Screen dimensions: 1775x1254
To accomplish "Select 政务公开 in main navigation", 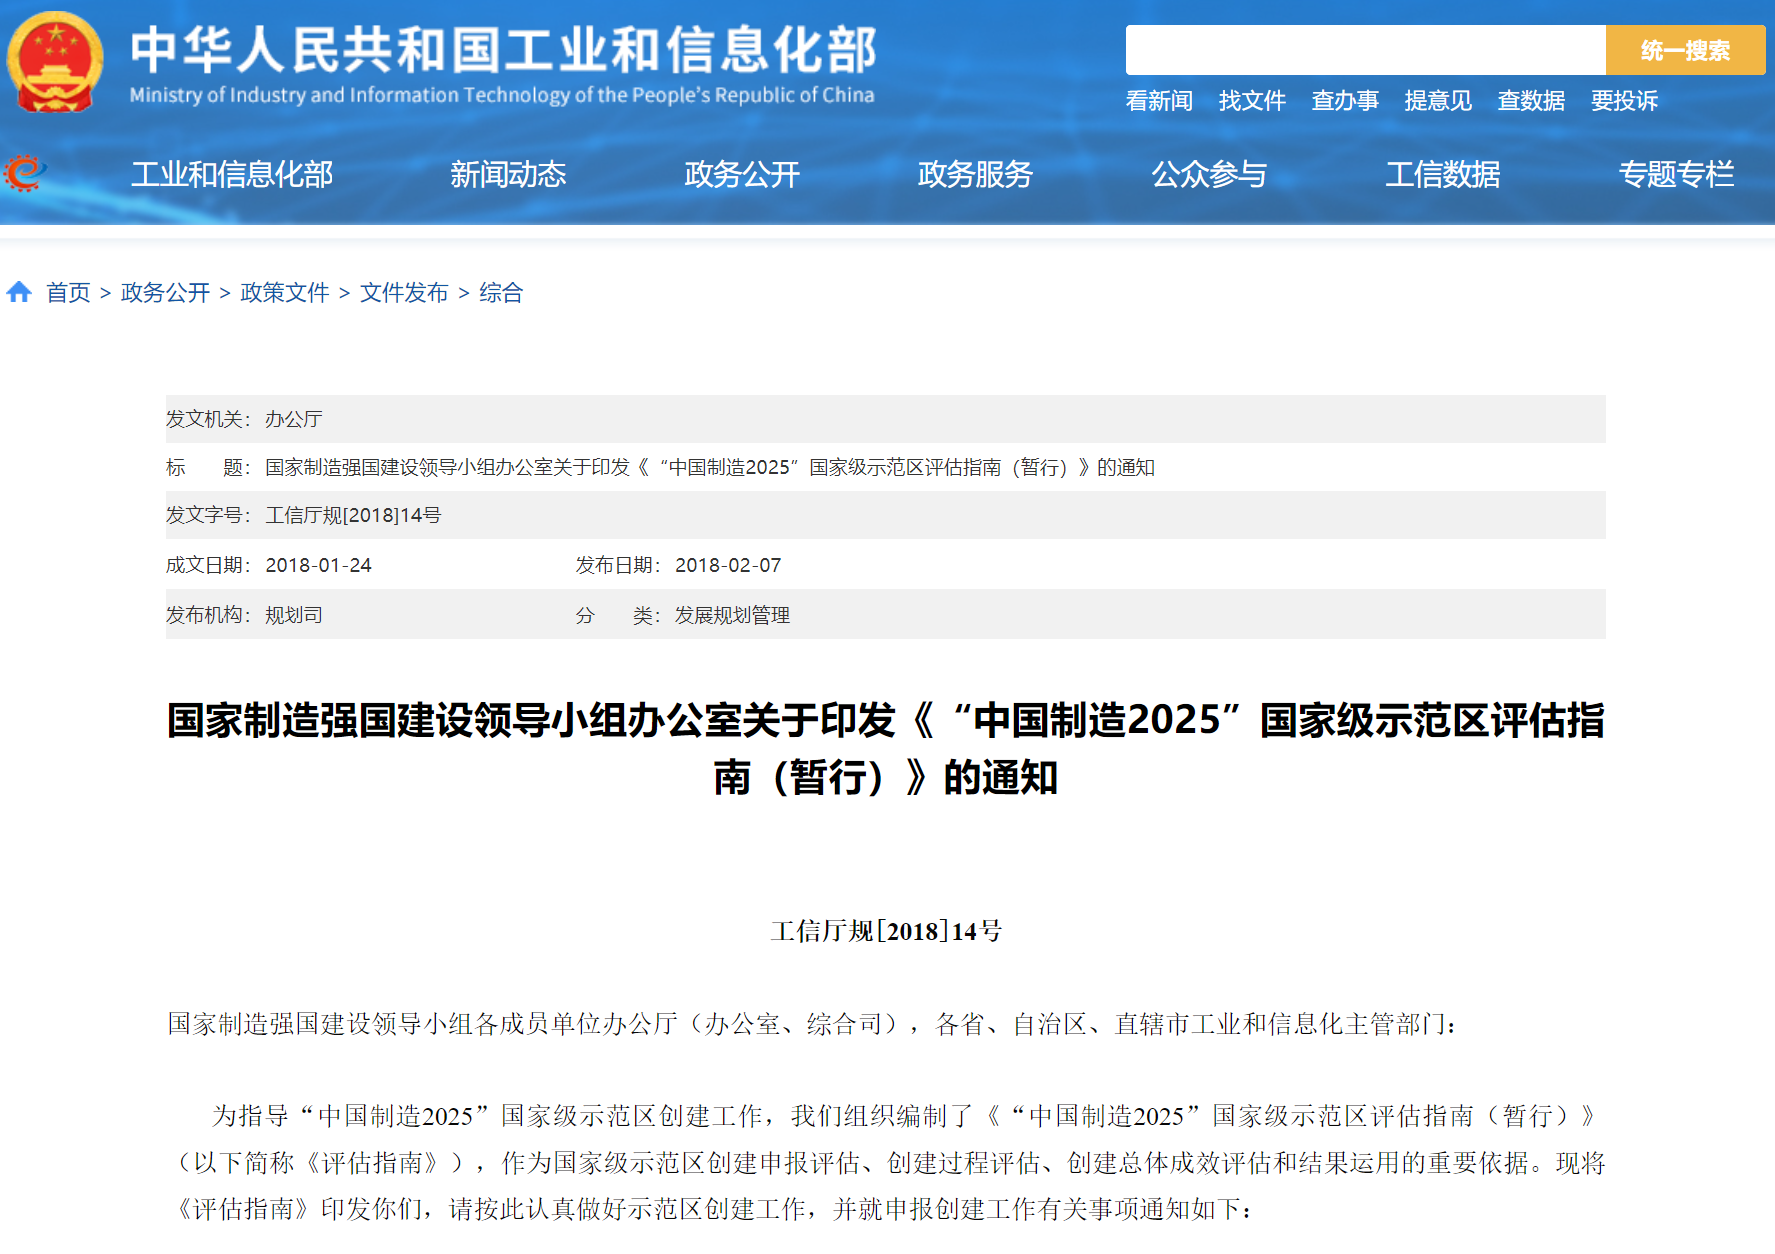I will [x=742, y=175].
